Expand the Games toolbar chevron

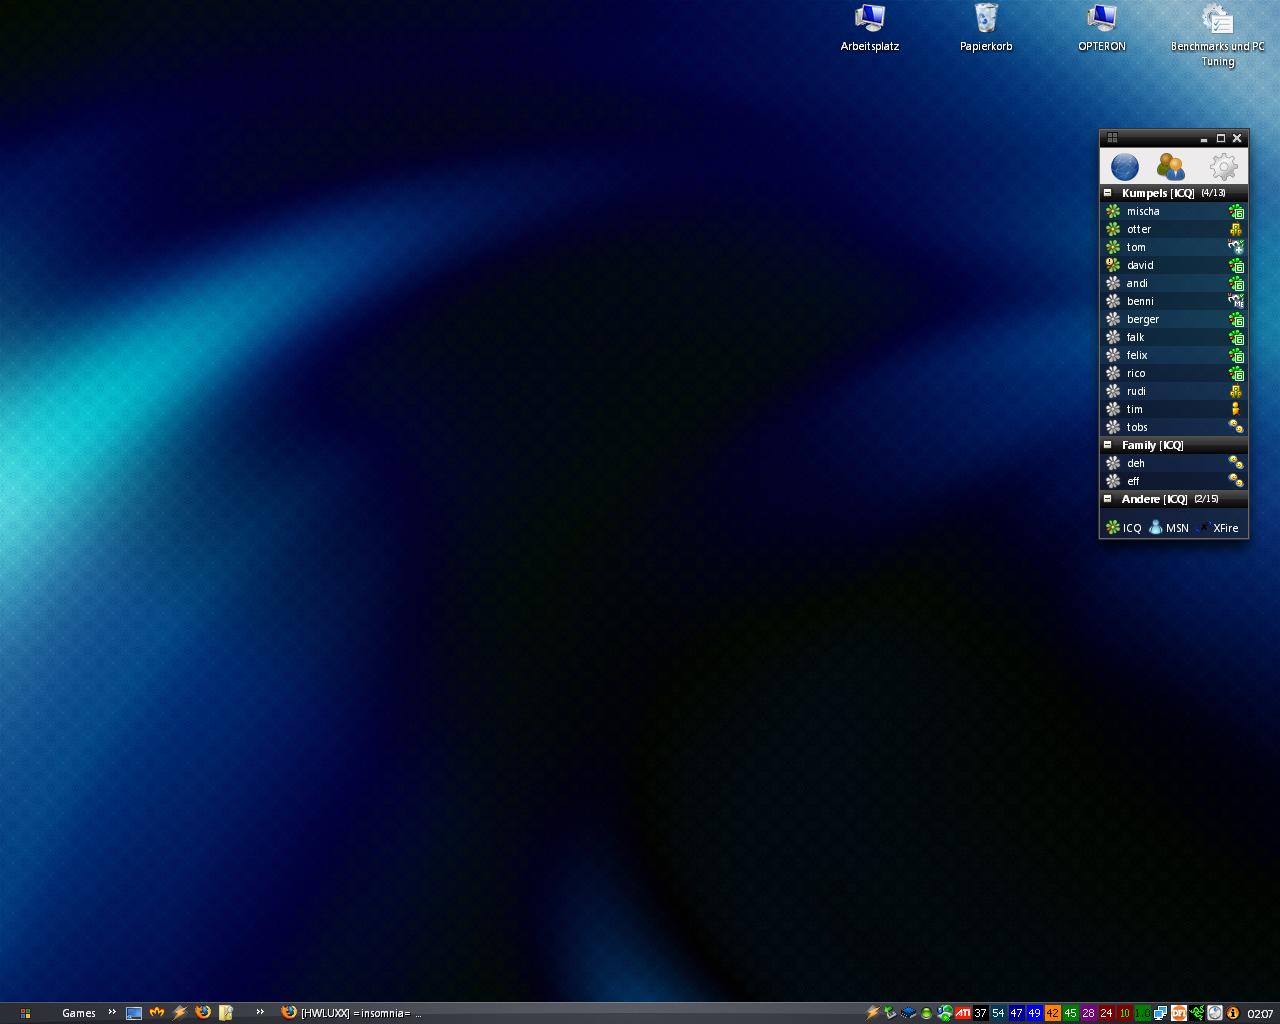(112, 1012)
